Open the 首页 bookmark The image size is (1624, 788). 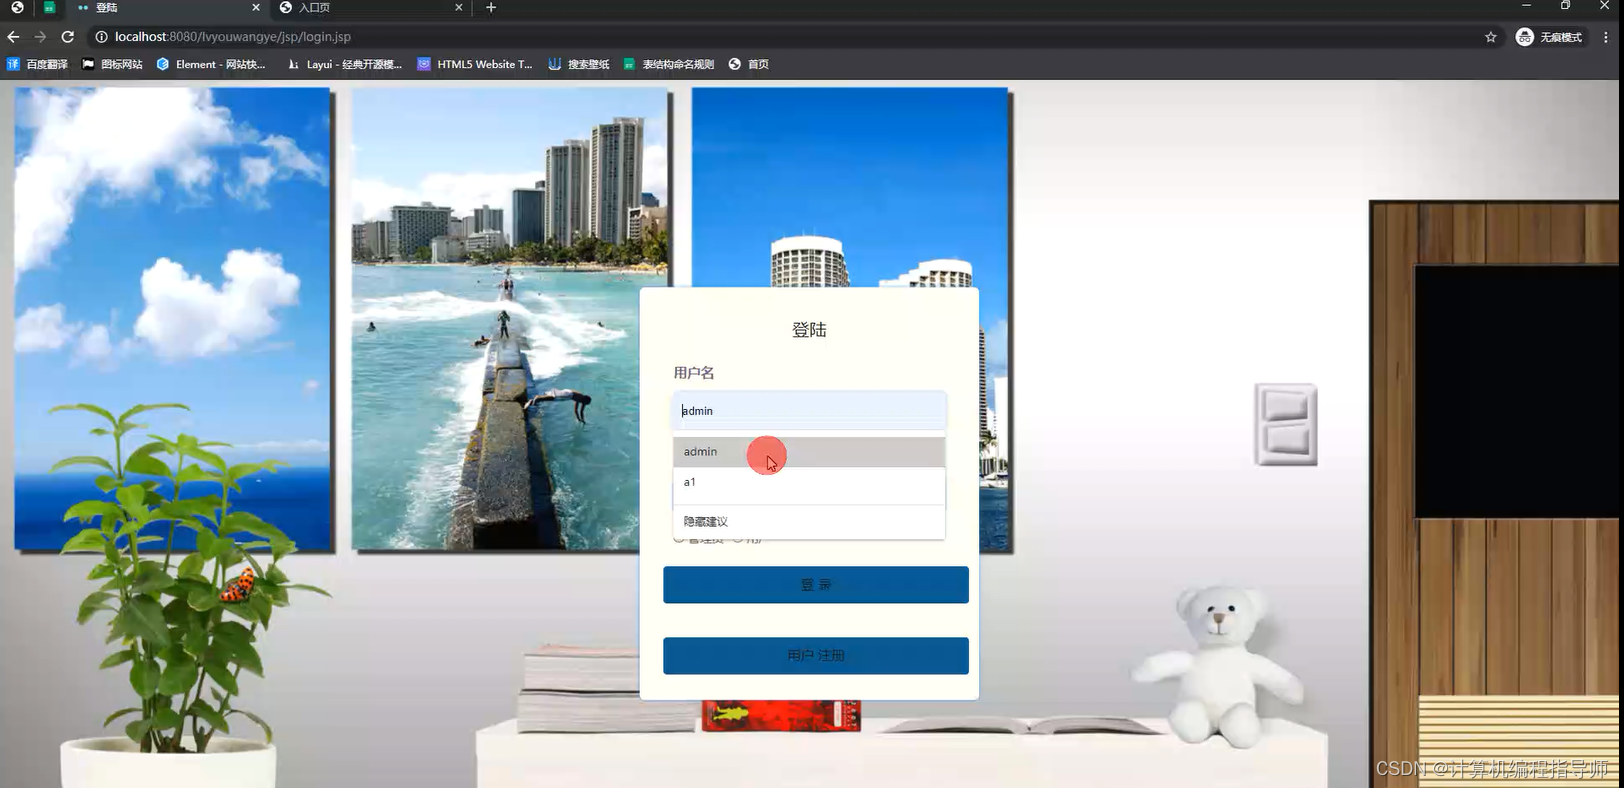(x=749, y=64)
